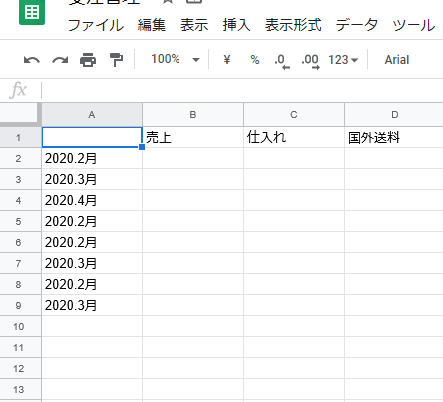Select row 12 header
The image size is (443, 402).
[x=20, y=368]
